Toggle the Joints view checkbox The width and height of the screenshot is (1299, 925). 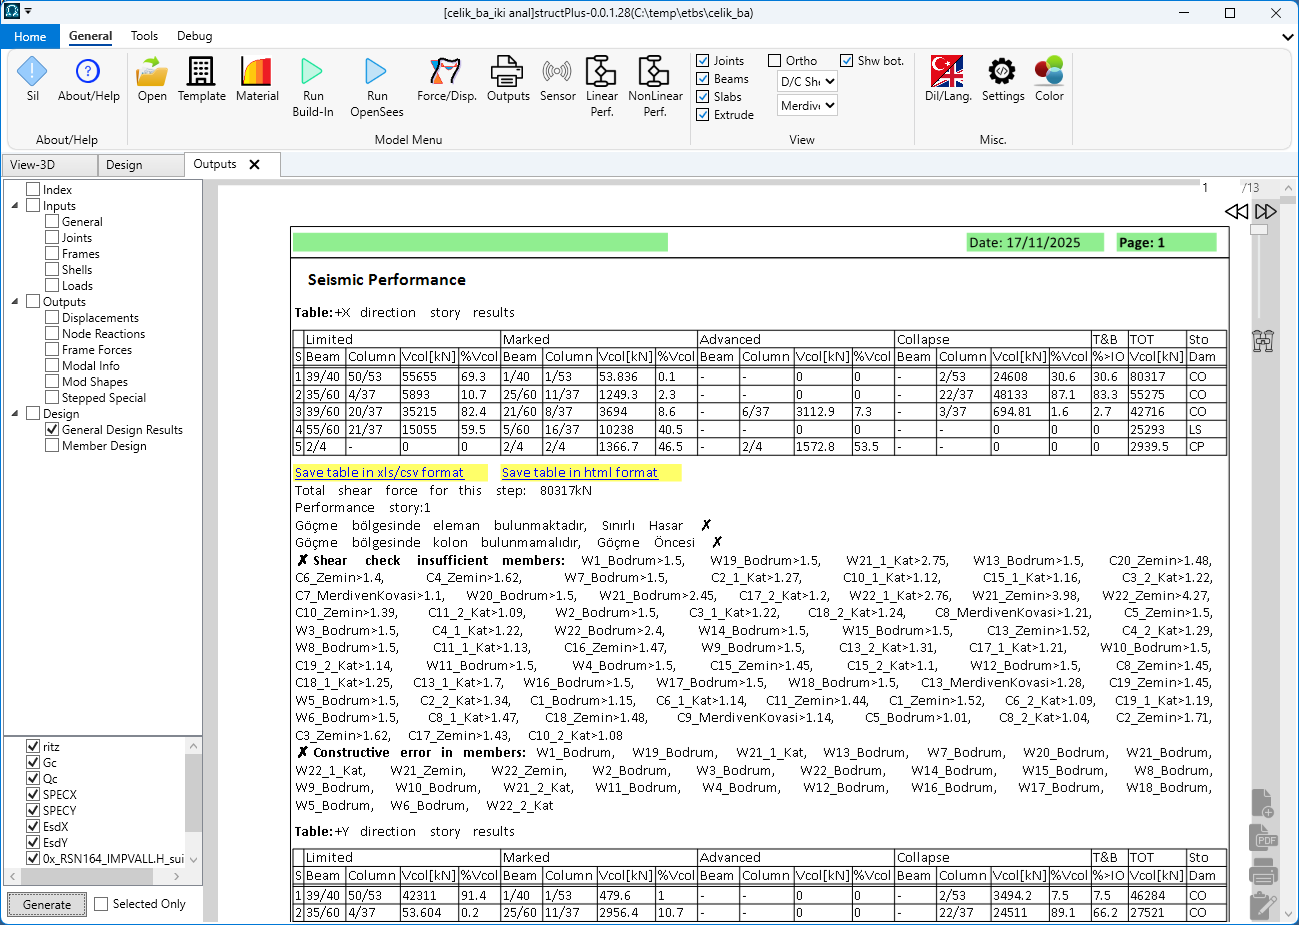pyautogui.click(x=703, y=61)
